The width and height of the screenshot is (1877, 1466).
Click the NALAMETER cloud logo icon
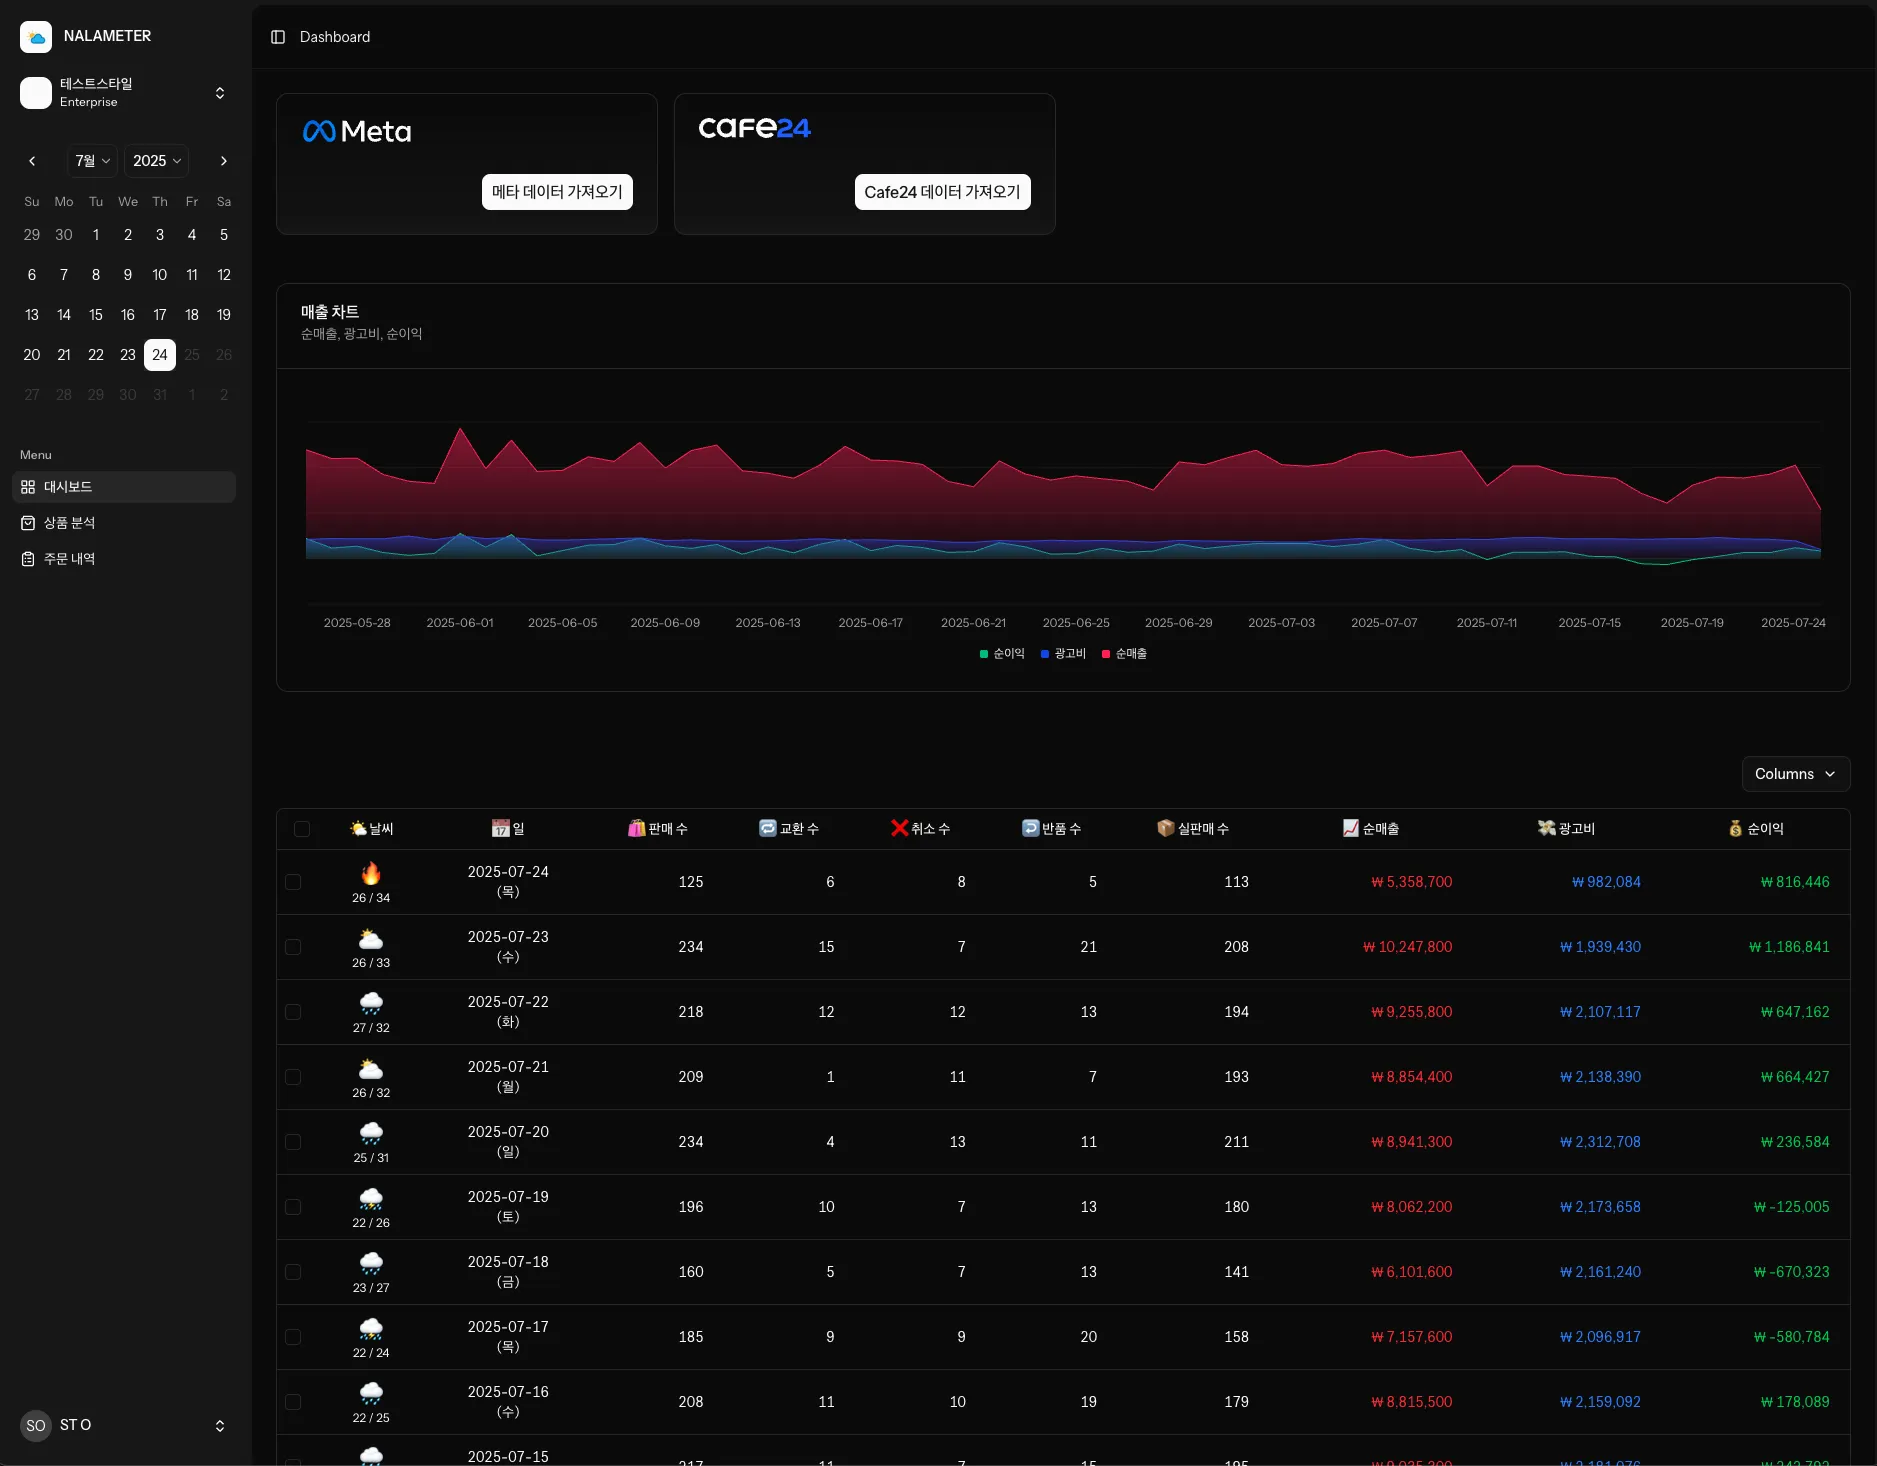(36, 37)
